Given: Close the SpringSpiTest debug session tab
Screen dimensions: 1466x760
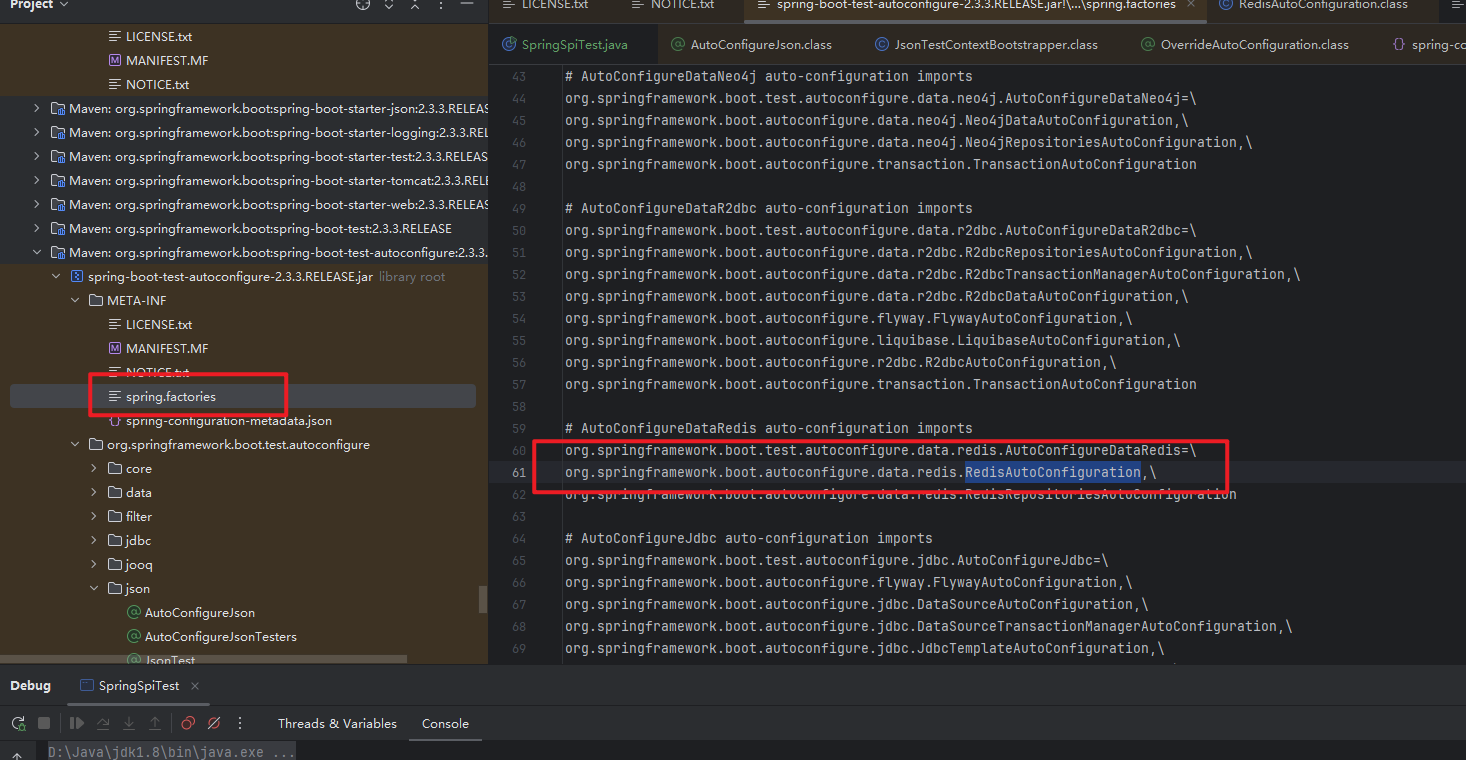Looking at the screenshot, I should pyautogui.click(x=195, y=686).
